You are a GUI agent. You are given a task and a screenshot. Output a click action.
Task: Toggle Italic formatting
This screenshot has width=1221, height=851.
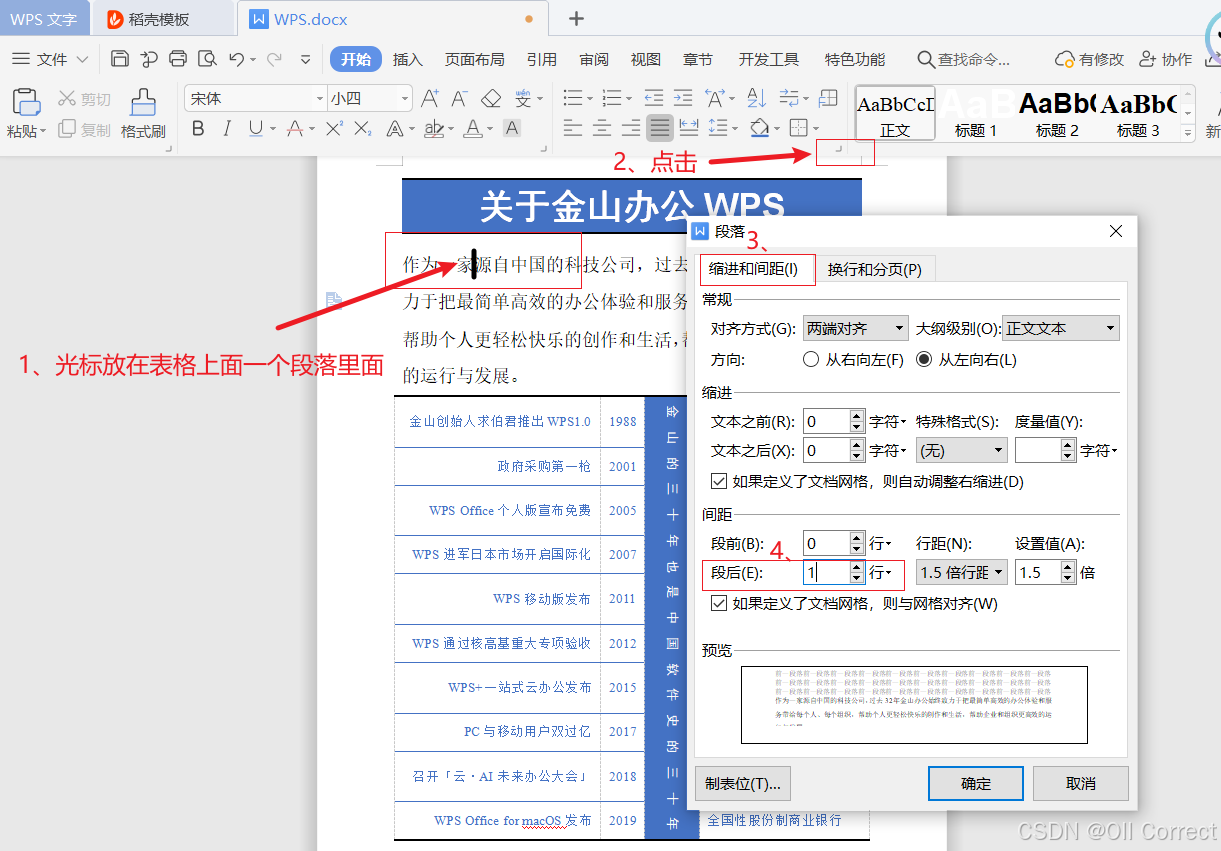pos(227,128)
